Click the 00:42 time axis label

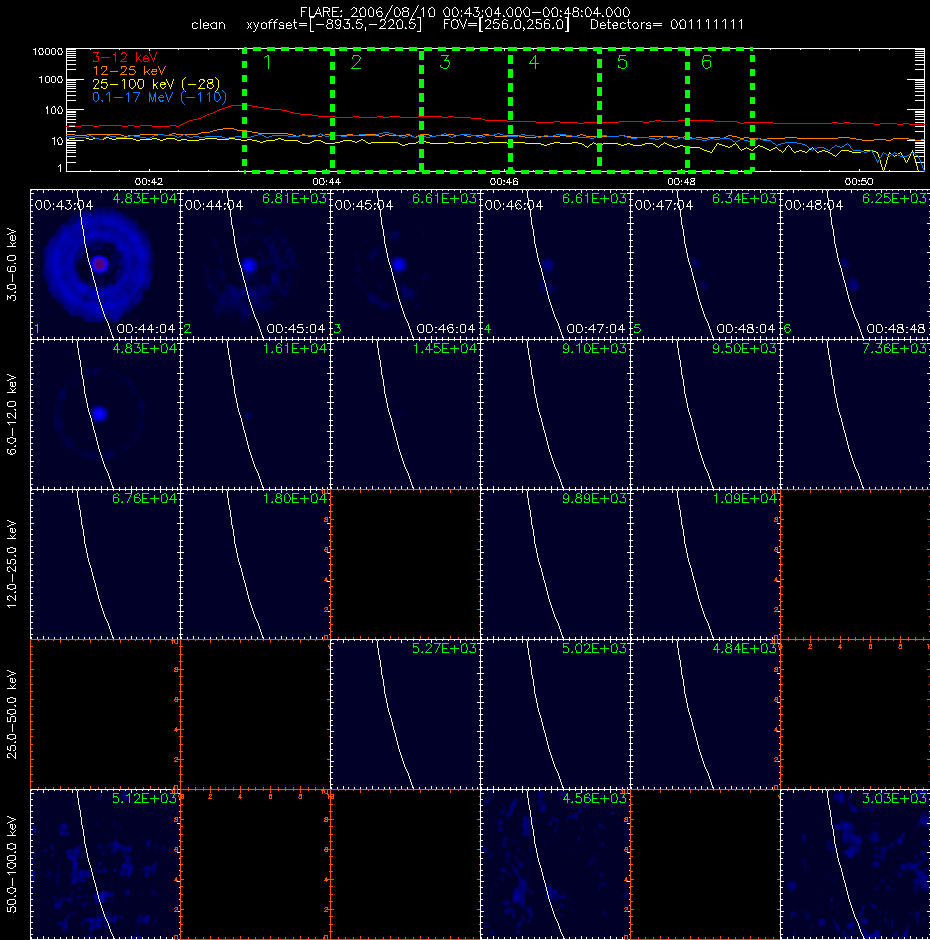click(149, 182)
